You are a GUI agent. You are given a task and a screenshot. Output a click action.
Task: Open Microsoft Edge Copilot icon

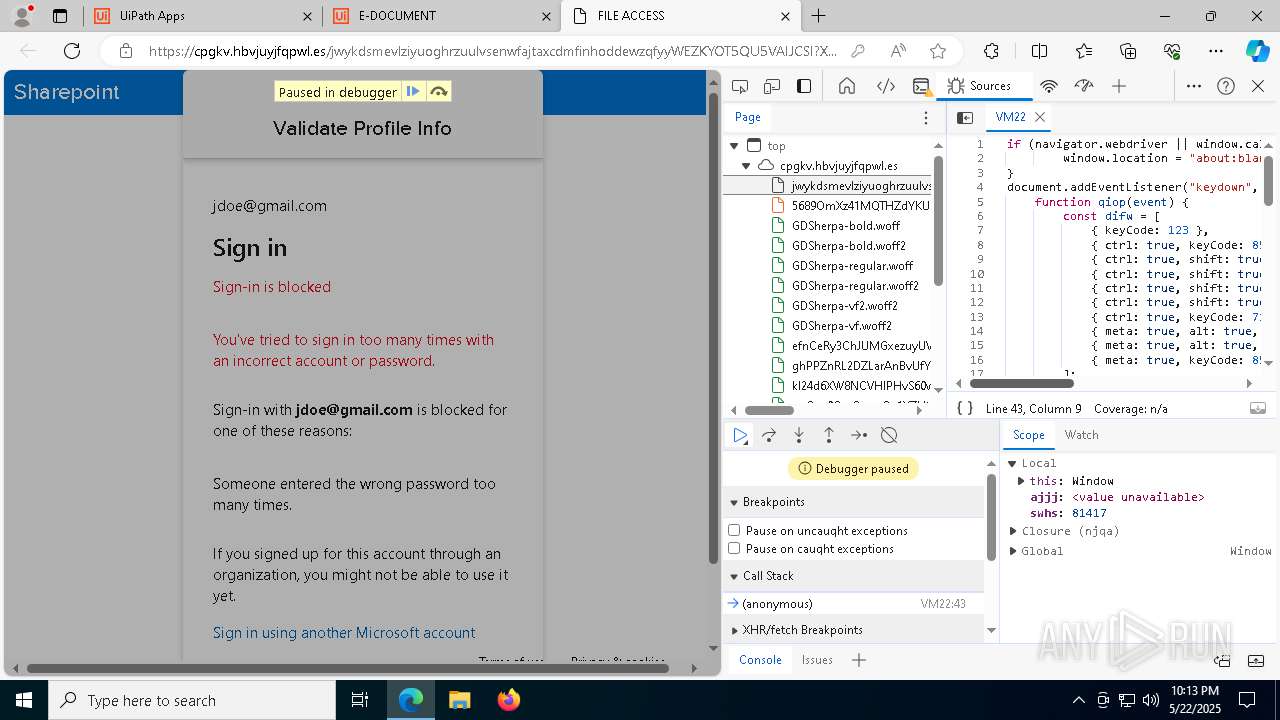(1257, 51)
